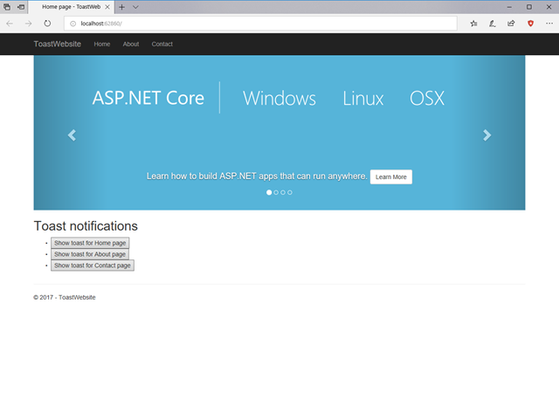The image size is (559, 400).
Task: Show next carousel slide arrow
Action: 487,135
